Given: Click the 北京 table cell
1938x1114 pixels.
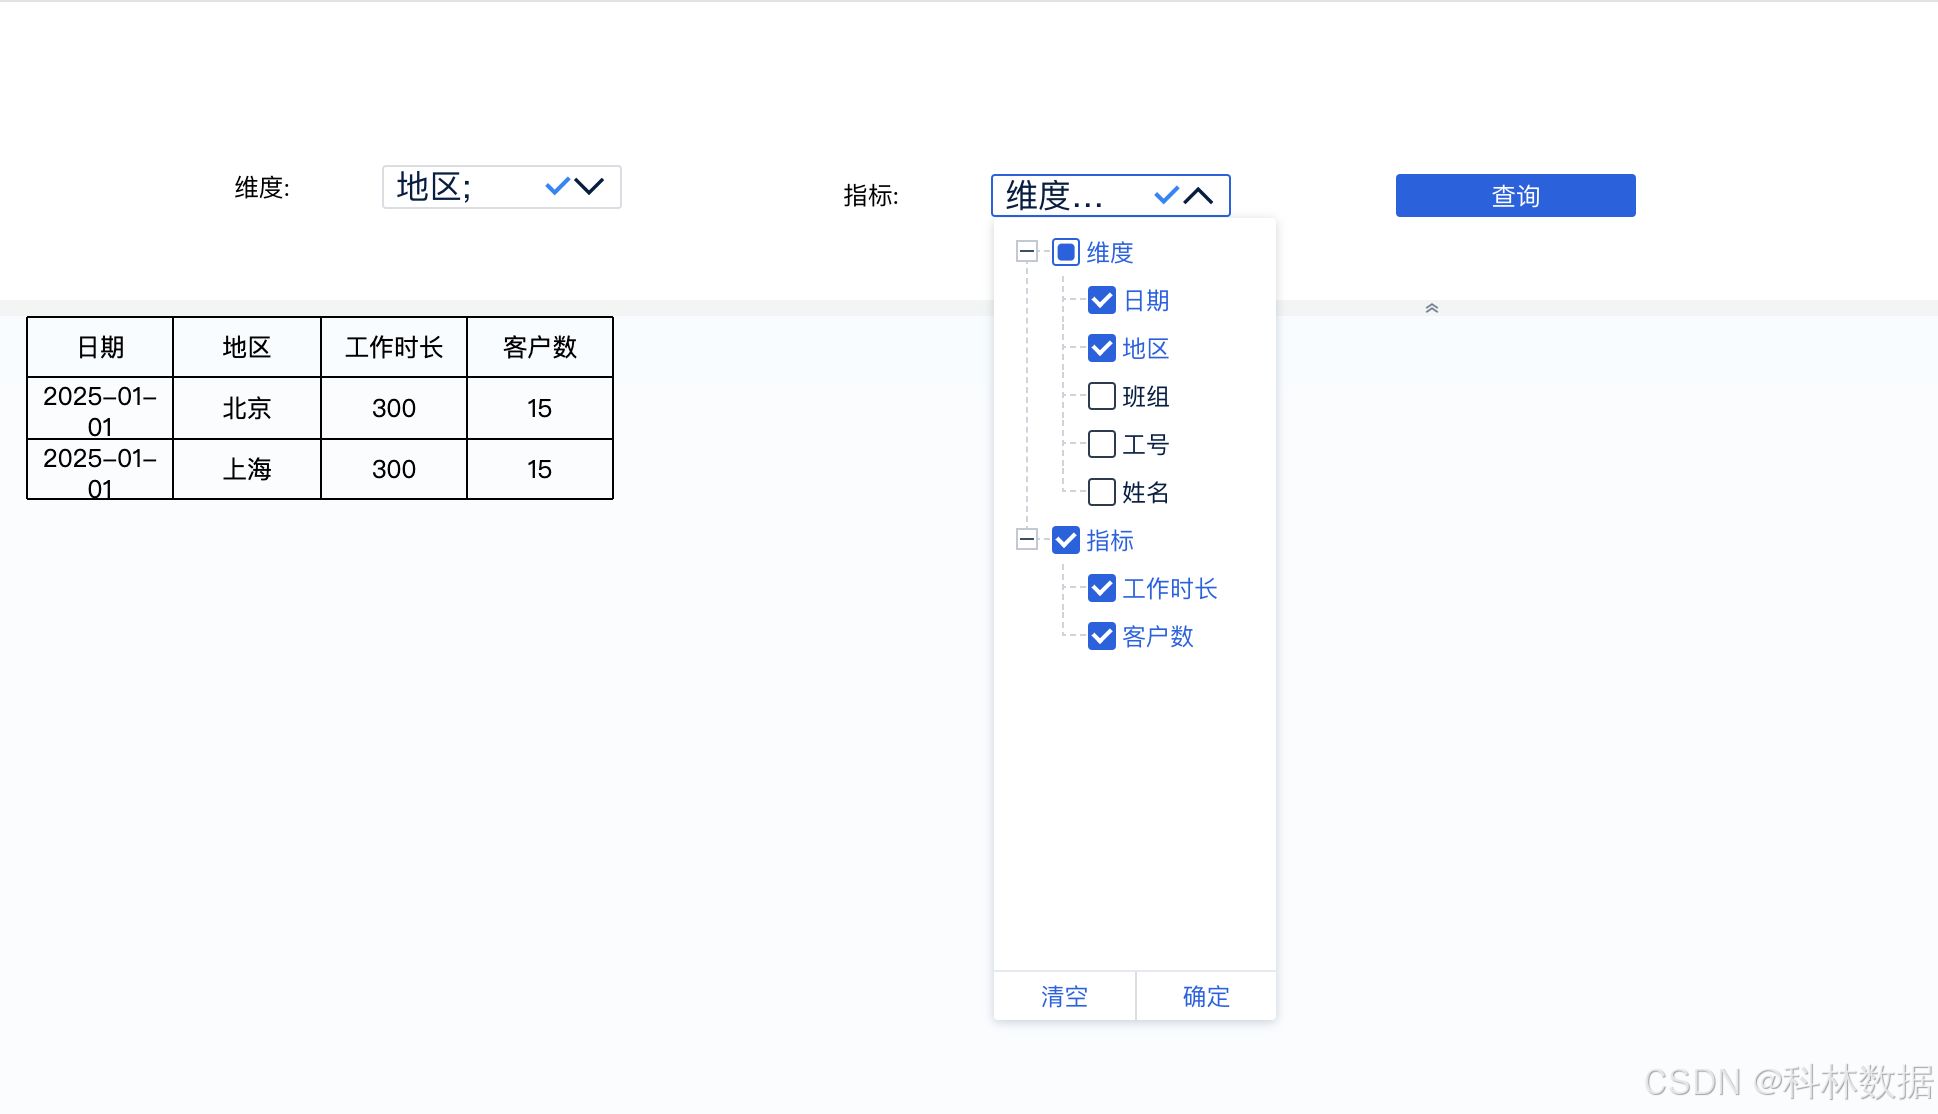Looking at the screenshot, I should point(247,408).
